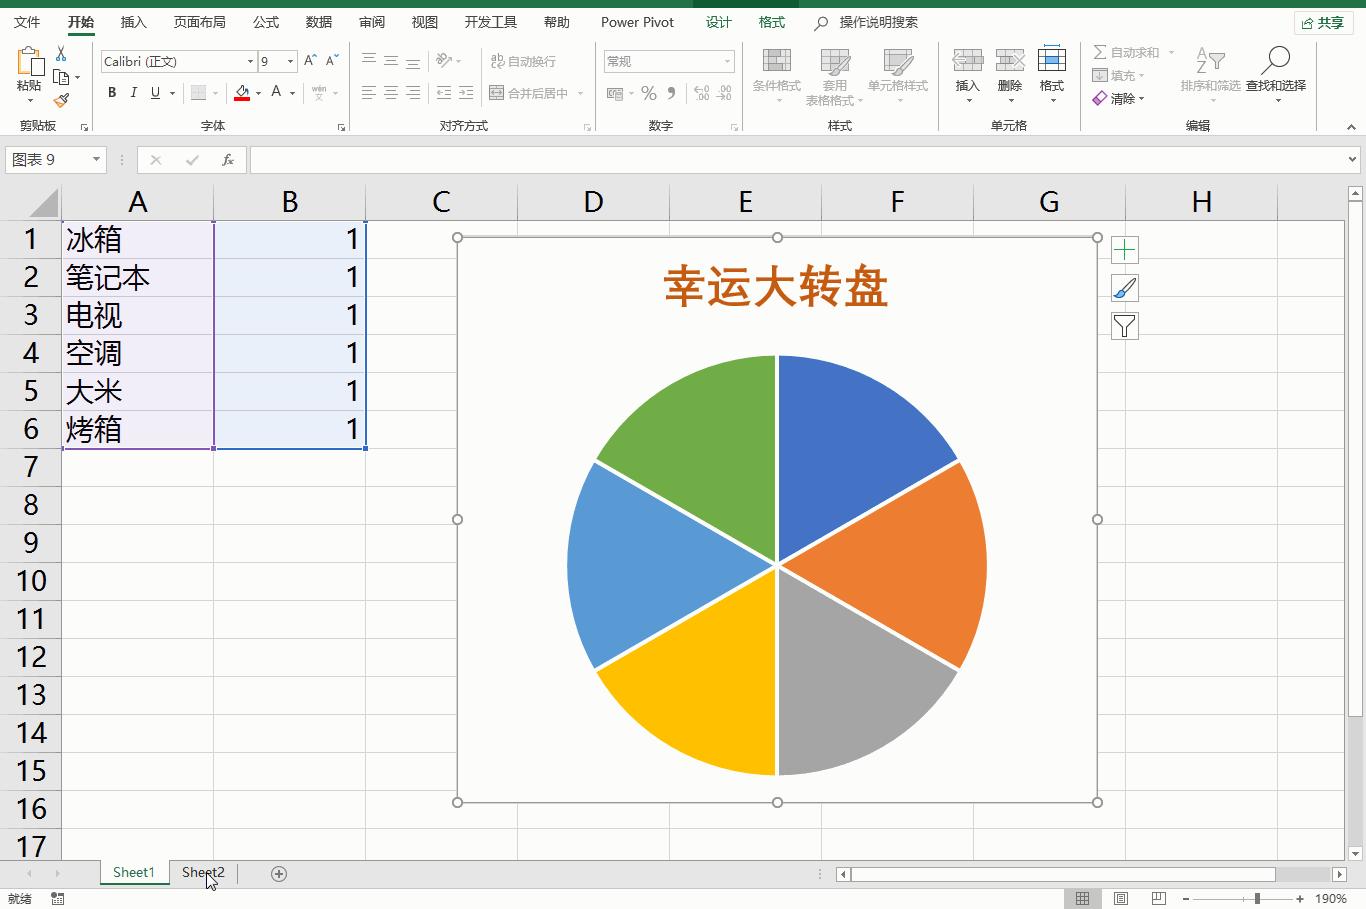Open the Chart Elements plus icon
This screenshot has width=1366, height=909.
point(1124,249)
